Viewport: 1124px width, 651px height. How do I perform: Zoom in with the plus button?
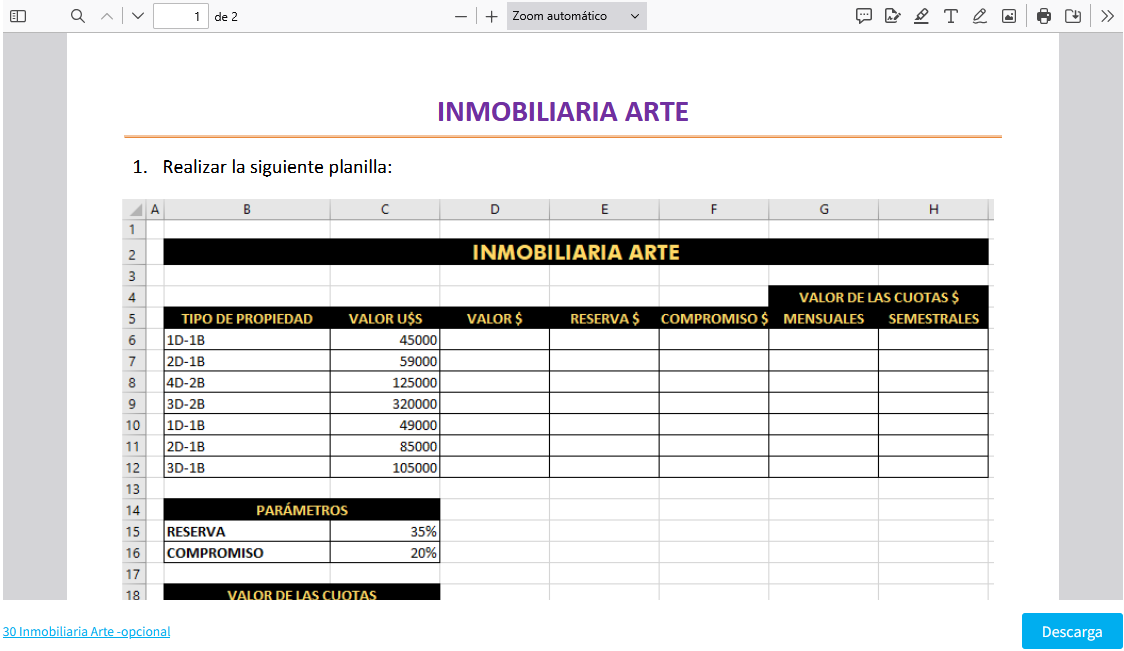[x=491, y=16]
